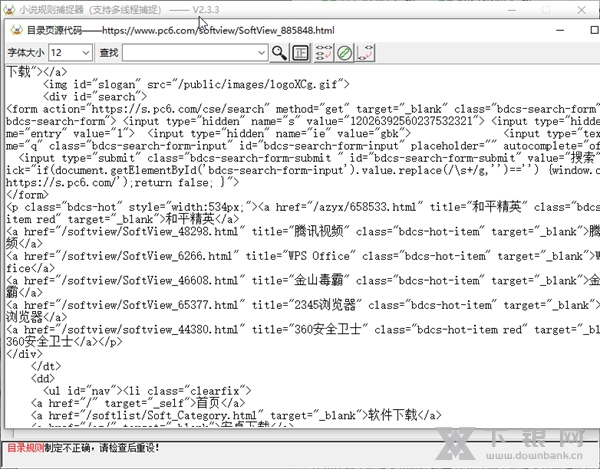The image size is (600, 469).
Task: Click the red-dotted list rule icon
Action: [324, 52]
